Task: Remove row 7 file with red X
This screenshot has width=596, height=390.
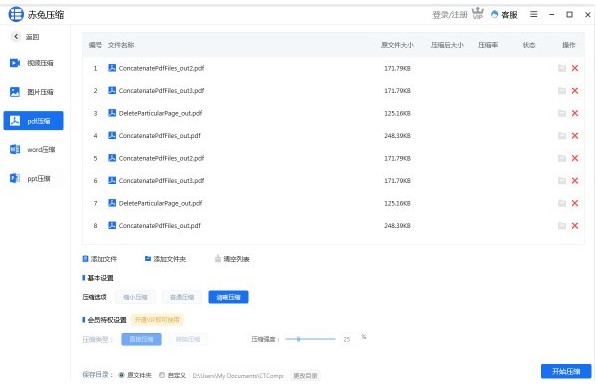Action: click(x=575, y=203)
